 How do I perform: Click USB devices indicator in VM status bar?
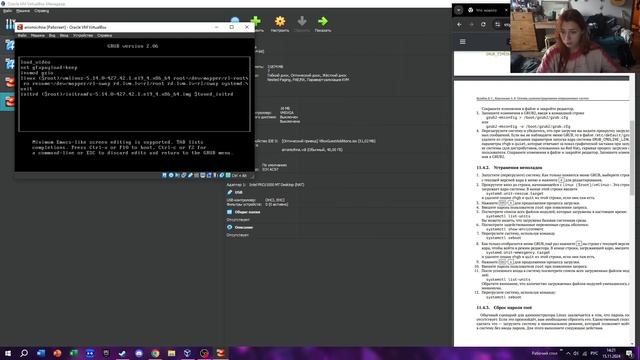190,175
